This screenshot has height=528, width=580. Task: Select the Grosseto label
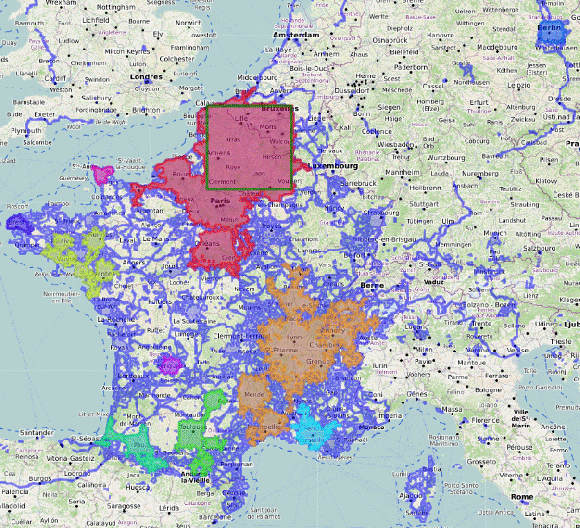(481, 462)
